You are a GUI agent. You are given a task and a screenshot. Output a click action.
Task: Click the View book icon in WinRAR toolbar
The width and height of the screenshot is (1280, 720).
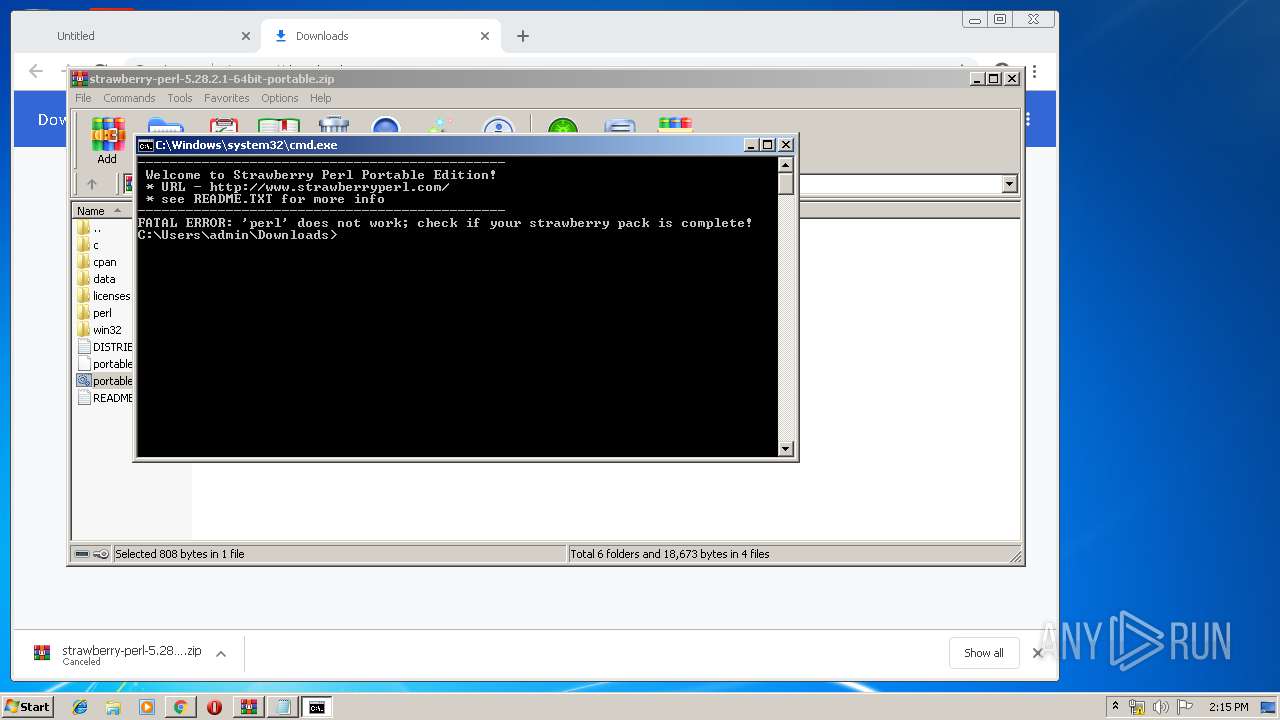pyautogui.click(x=279, y=127)
